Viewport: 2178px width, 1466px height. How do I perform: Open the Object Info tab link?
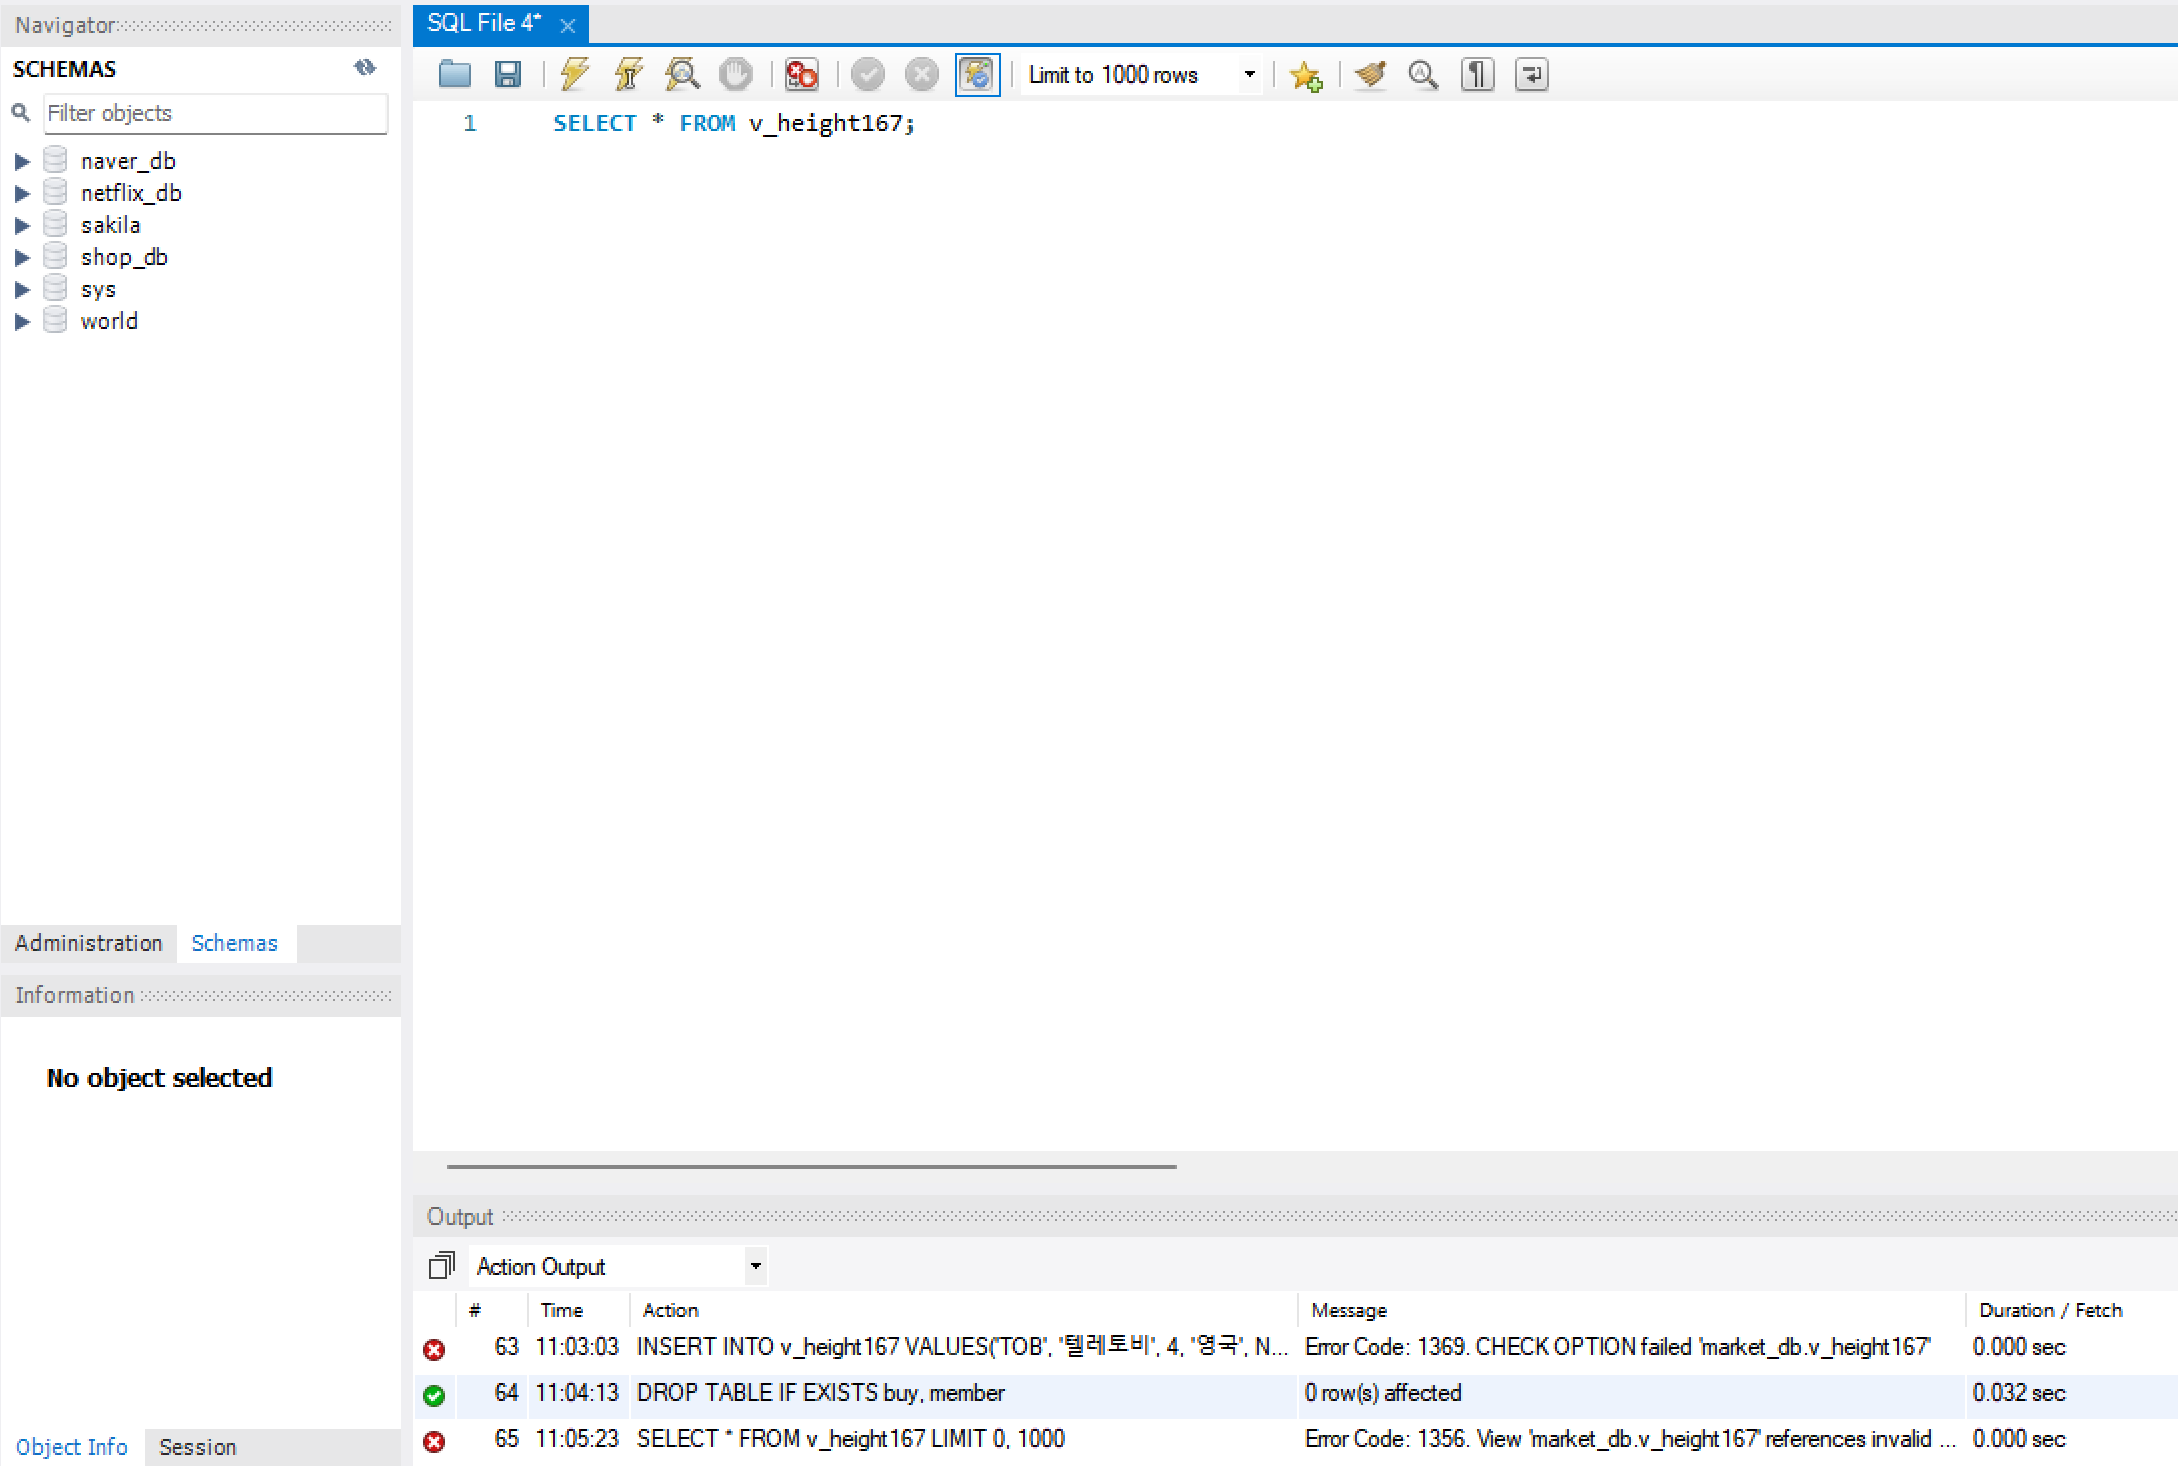tap(71, 1447)
